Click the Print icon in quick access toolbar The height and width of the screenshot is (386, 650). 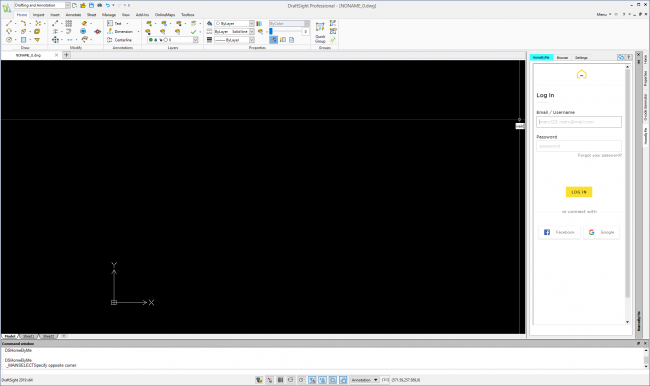[99, 5]
